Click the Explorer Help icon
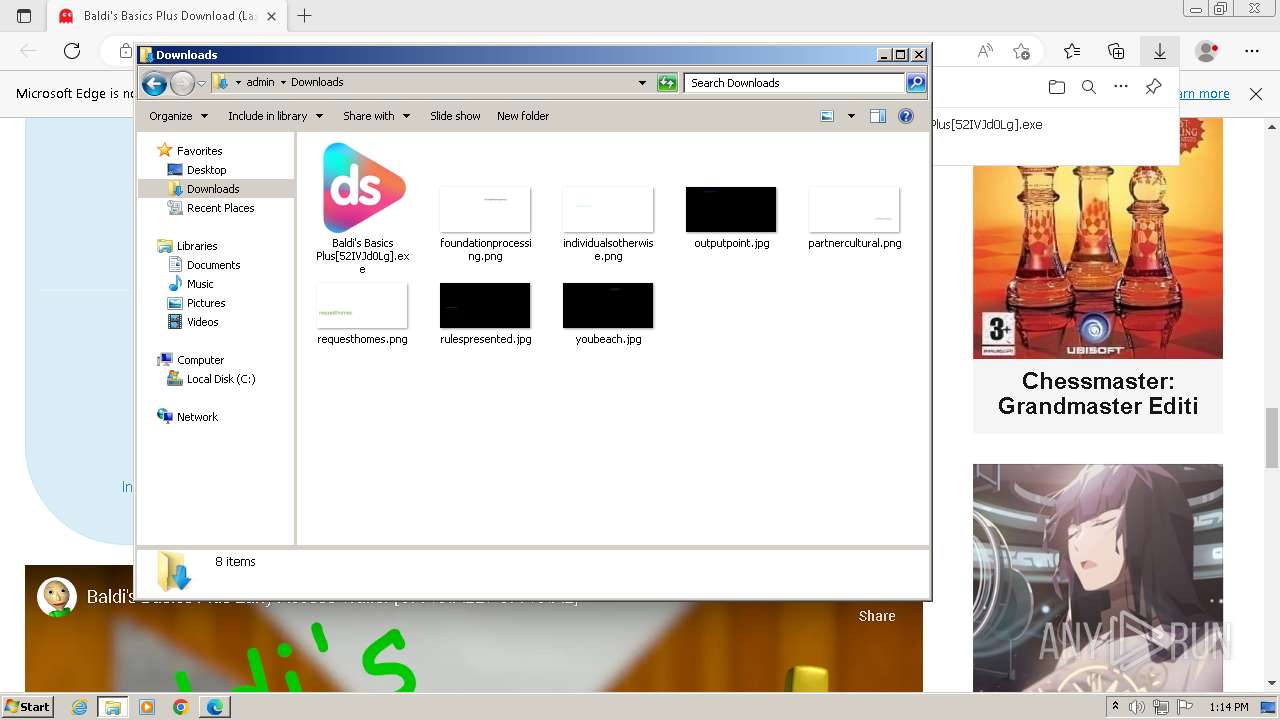The height and width of the screenshot is (720, 1280). coord(906,116)
